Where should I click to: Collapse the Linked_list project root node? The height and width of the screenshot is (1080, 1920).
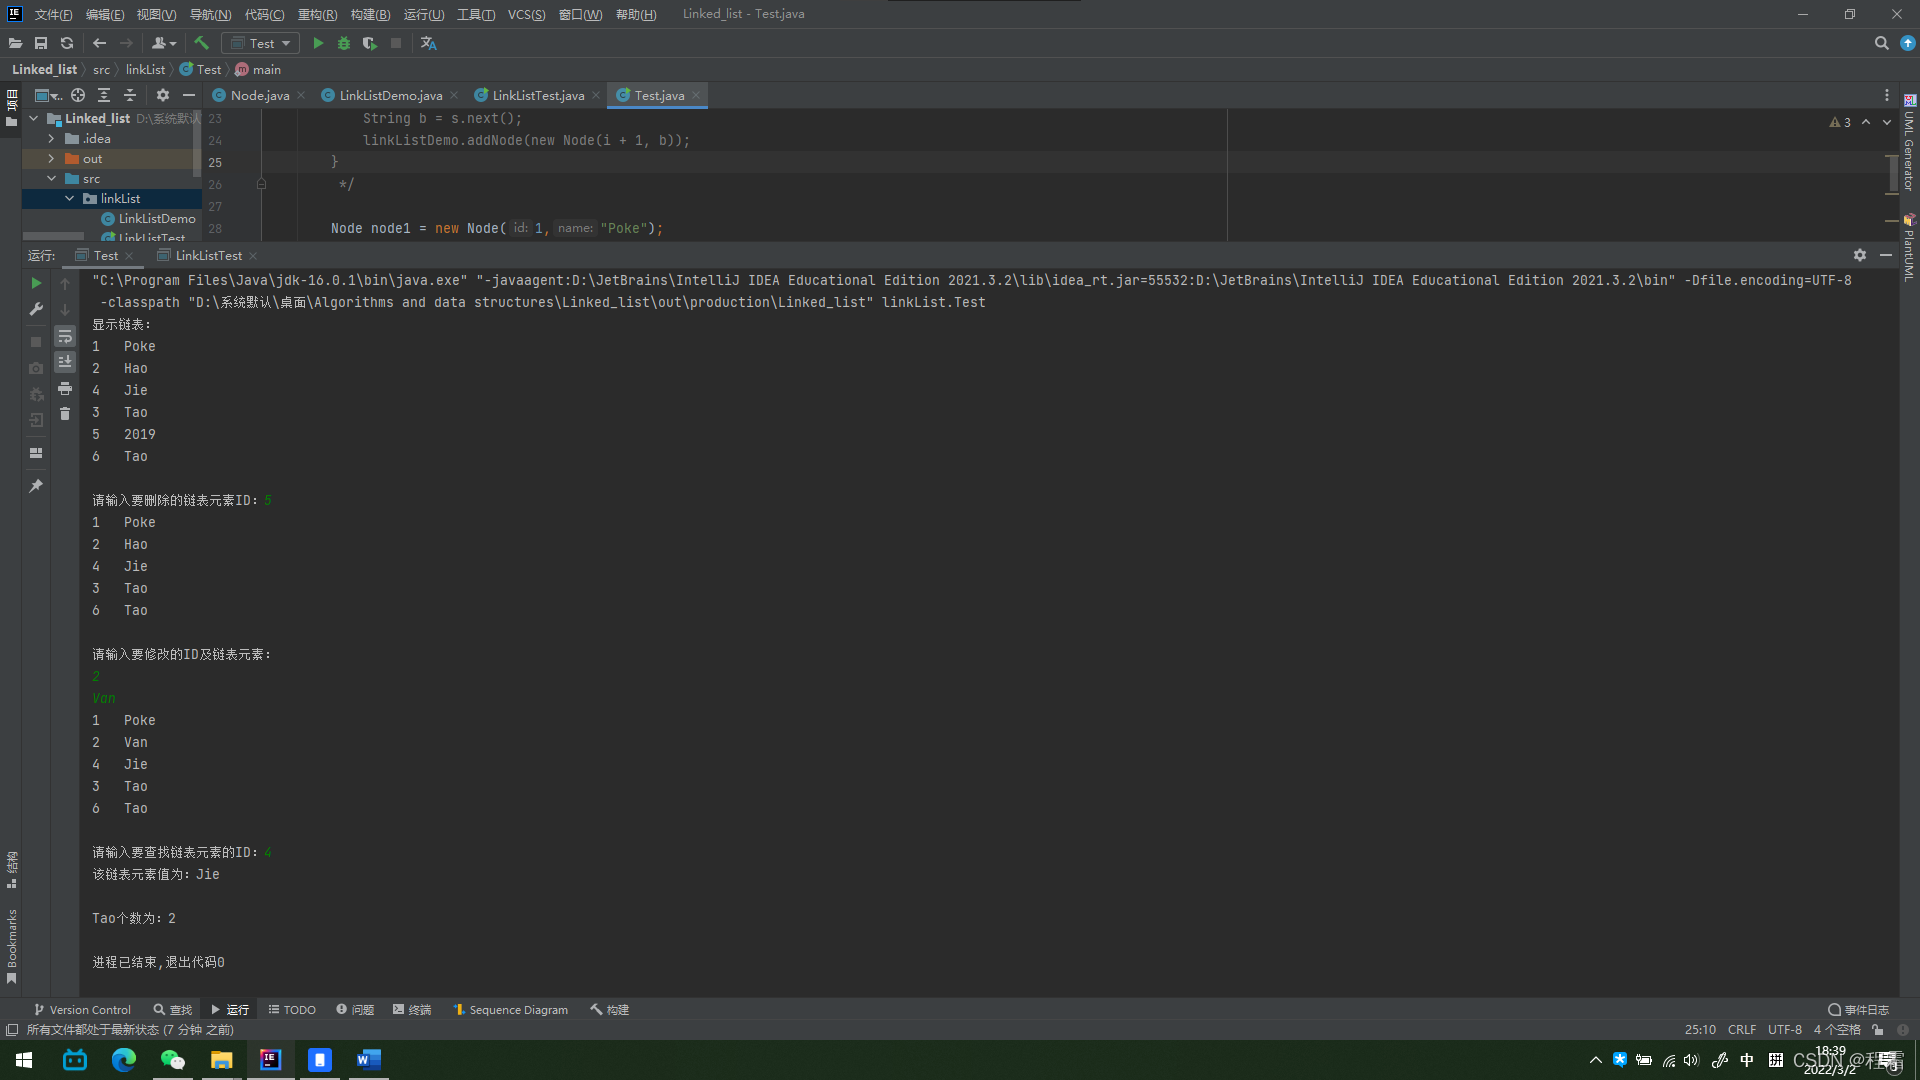[34, 118]
